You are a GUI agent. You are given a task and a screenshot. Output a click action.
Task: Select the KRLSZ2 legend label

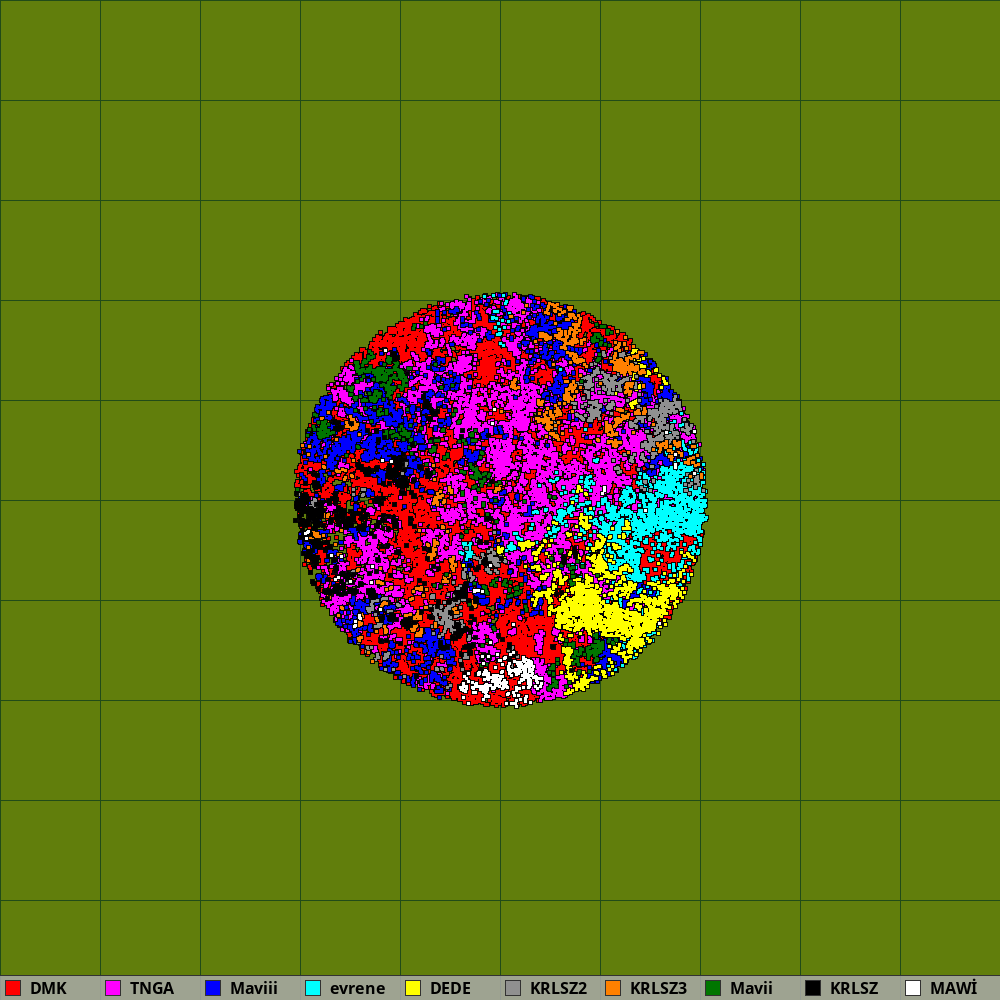coord(559,988)
